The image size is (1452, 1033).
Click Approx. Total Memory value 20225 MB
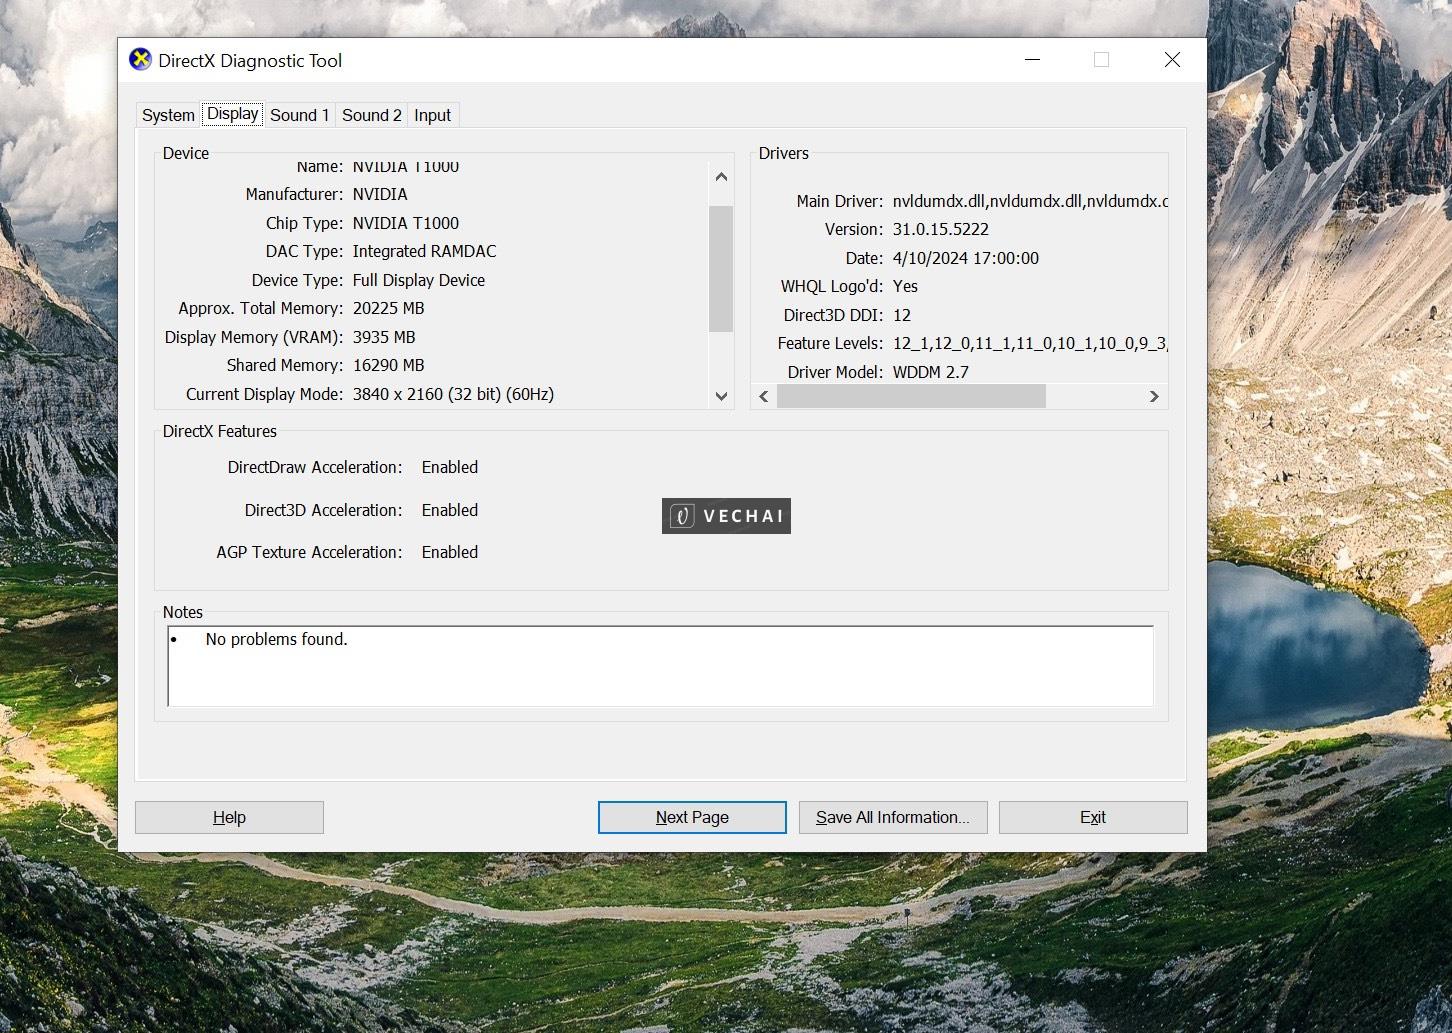tap(388, 308)
